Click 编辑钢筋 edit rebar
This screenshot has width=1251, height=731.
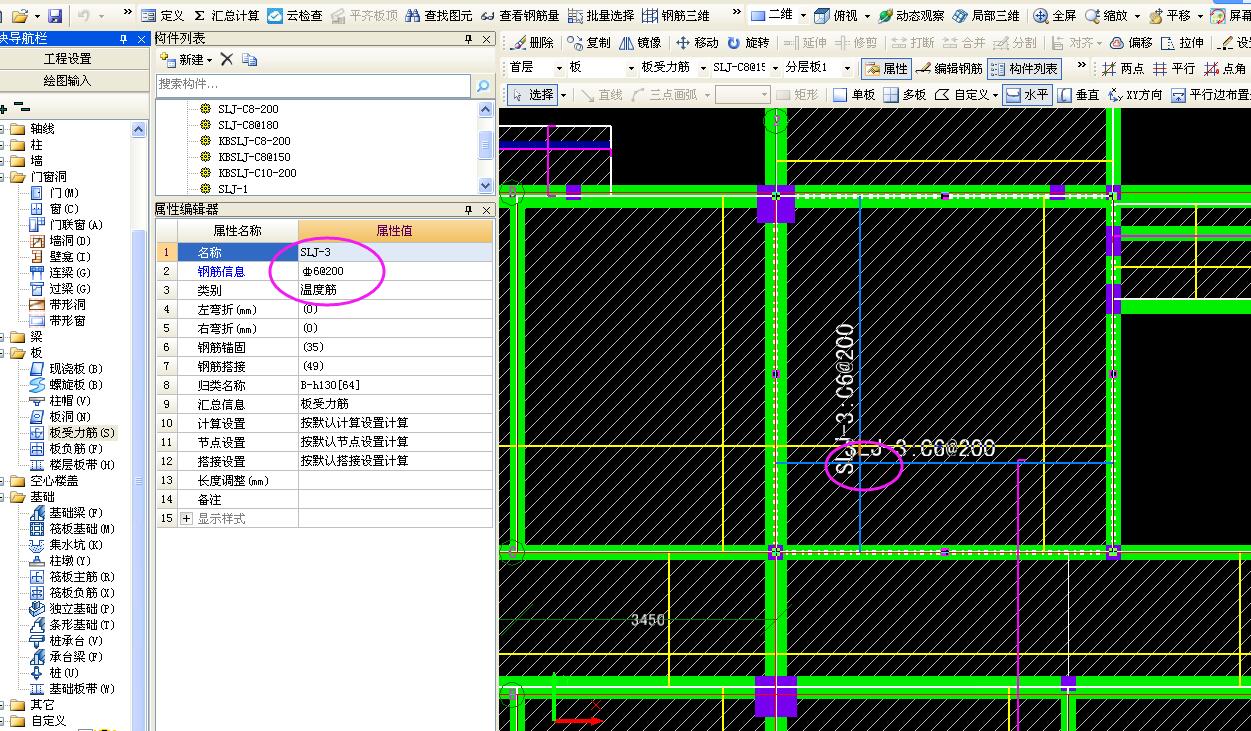(x=949, y=68)
